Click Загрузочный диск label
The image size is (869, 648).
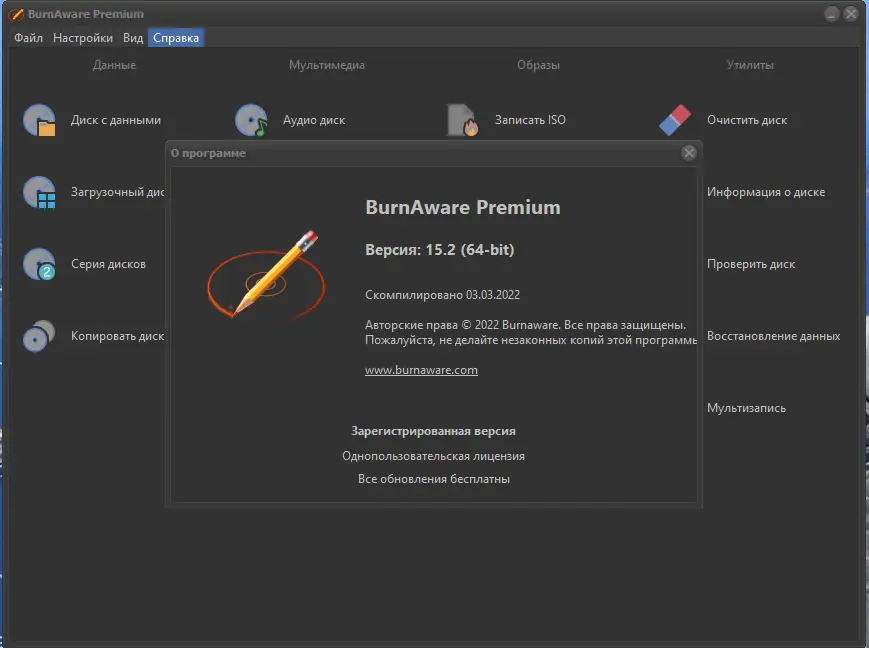[x=117, y=192]
